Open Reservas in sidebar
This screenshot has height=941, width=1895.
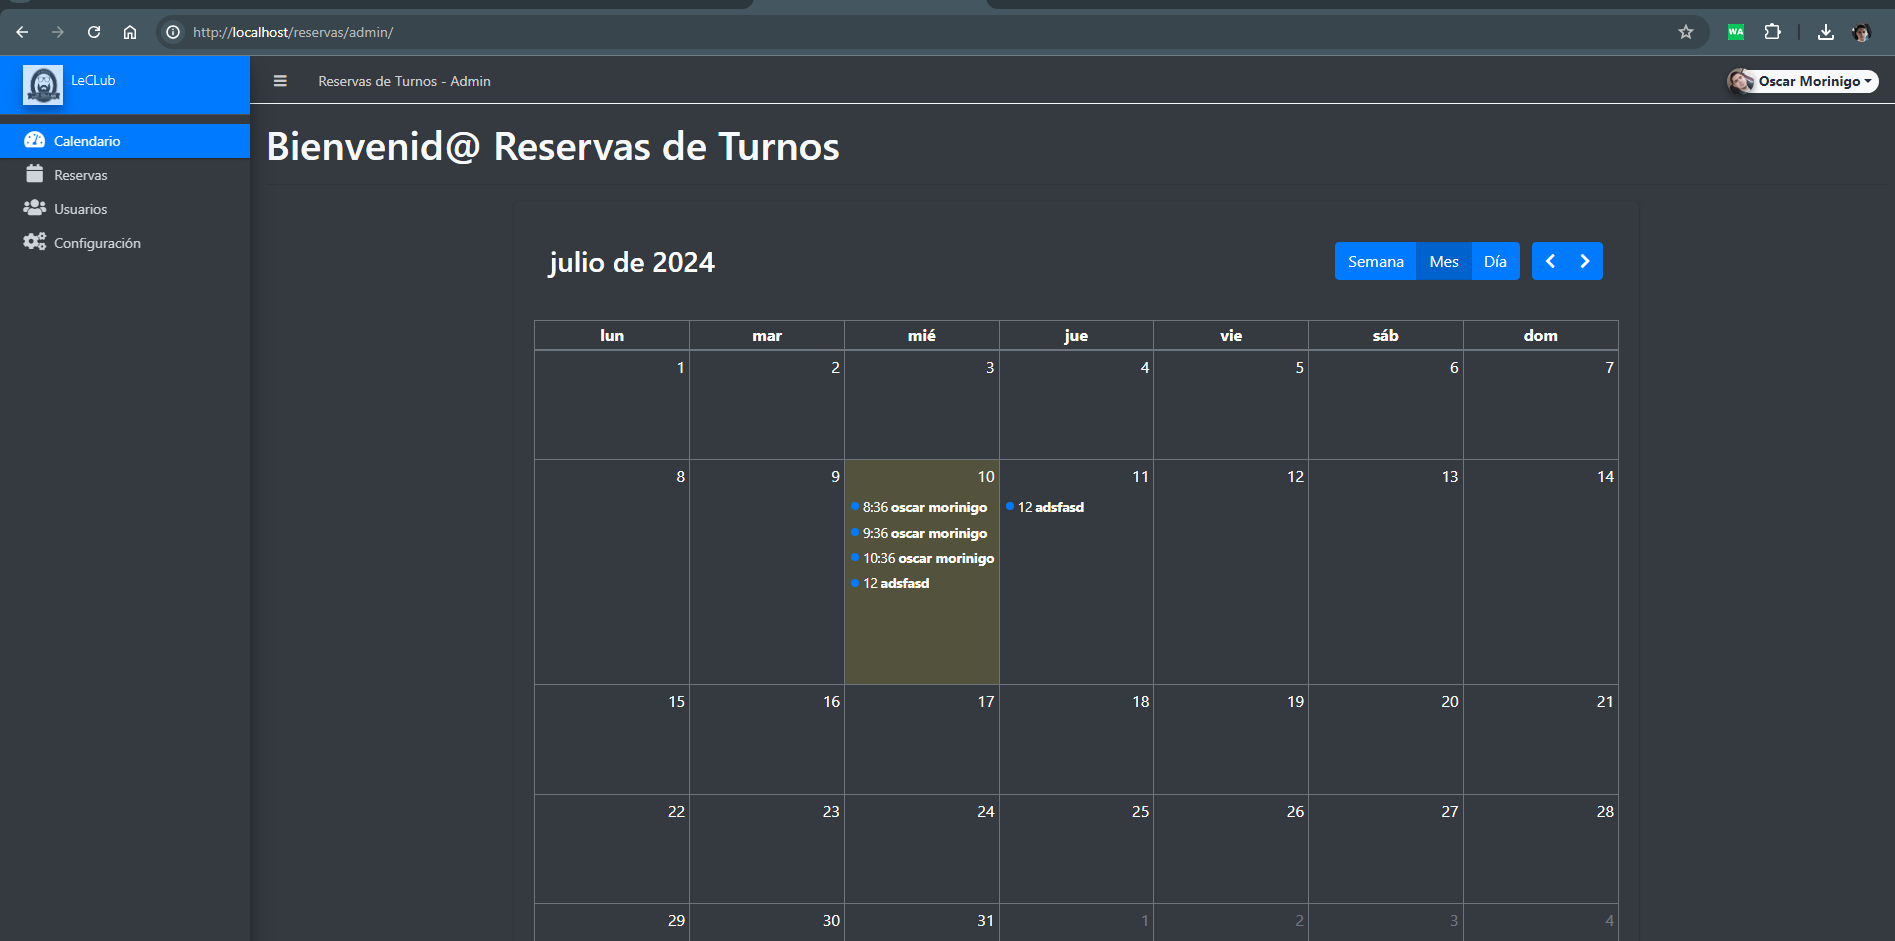[80, 175]
